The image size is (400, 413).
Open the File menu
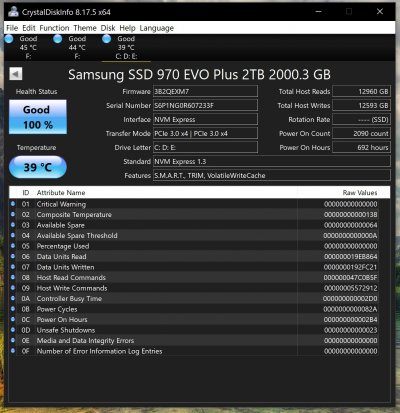click(12, 28)
